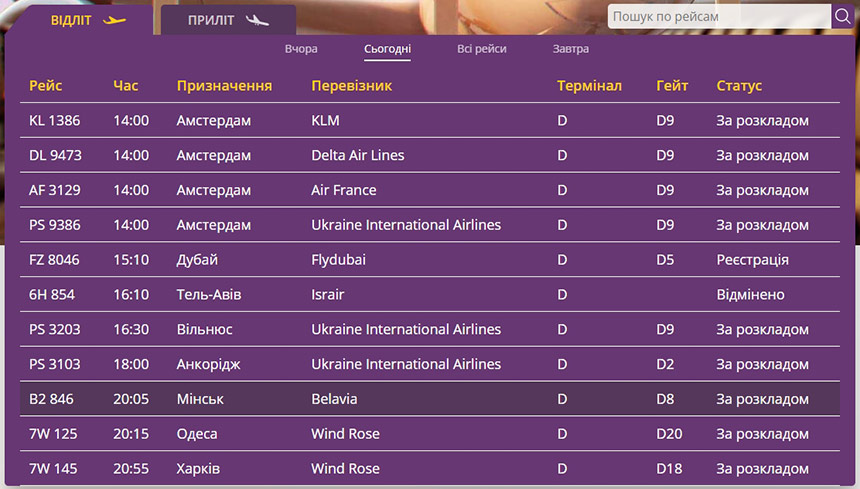
Task: Click gate D2 in Анкорідж row
Action: point(665,364)
